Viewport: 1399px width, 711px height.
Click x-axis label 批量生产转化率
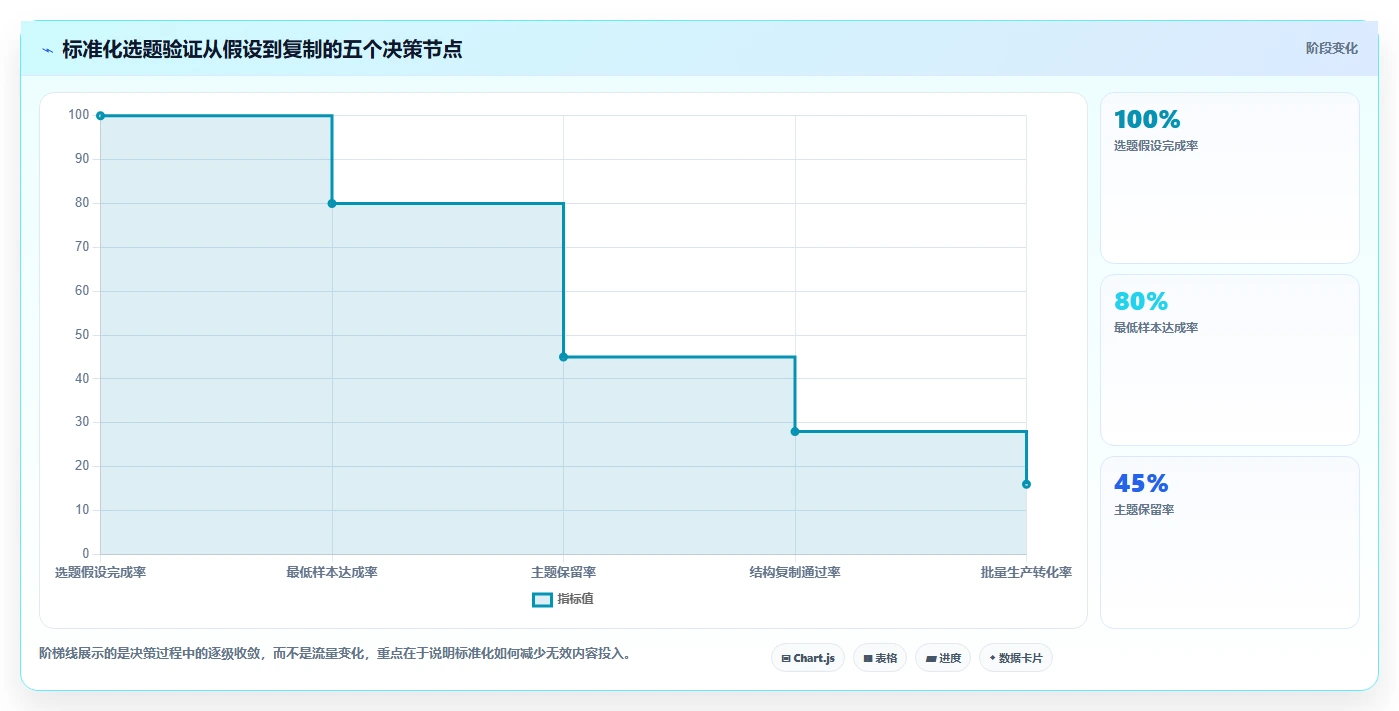1026,573
